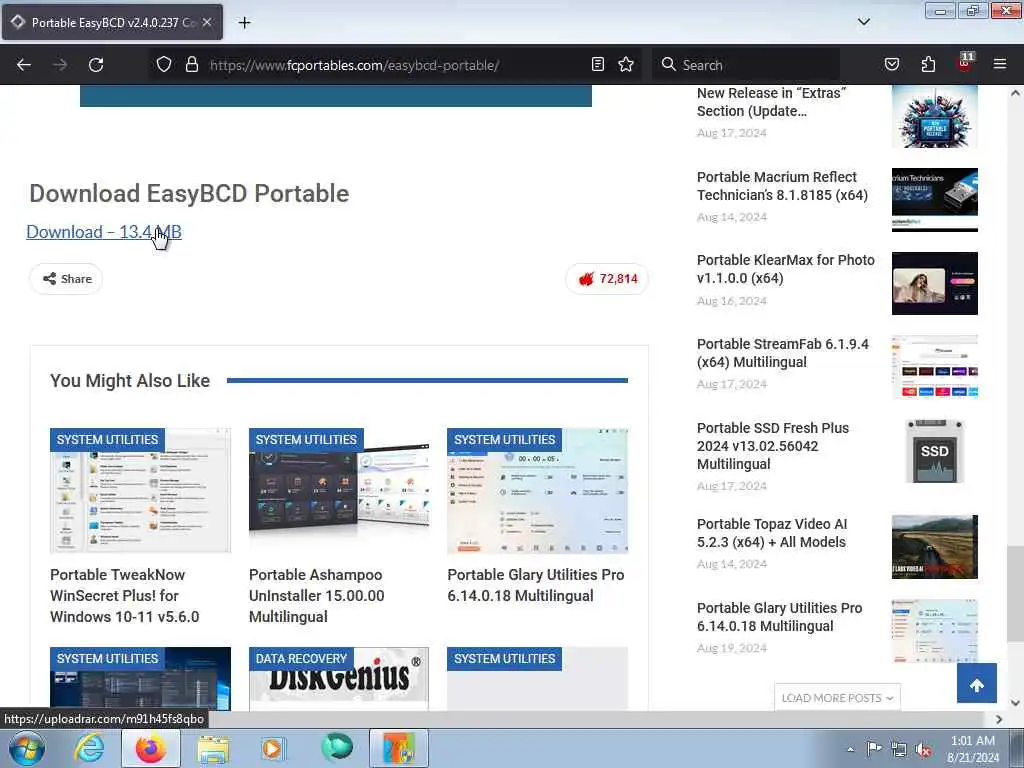This screenshot has height=768, width=1024.
Task: Open tracking protection shield icon
Action: coord(164,65)
